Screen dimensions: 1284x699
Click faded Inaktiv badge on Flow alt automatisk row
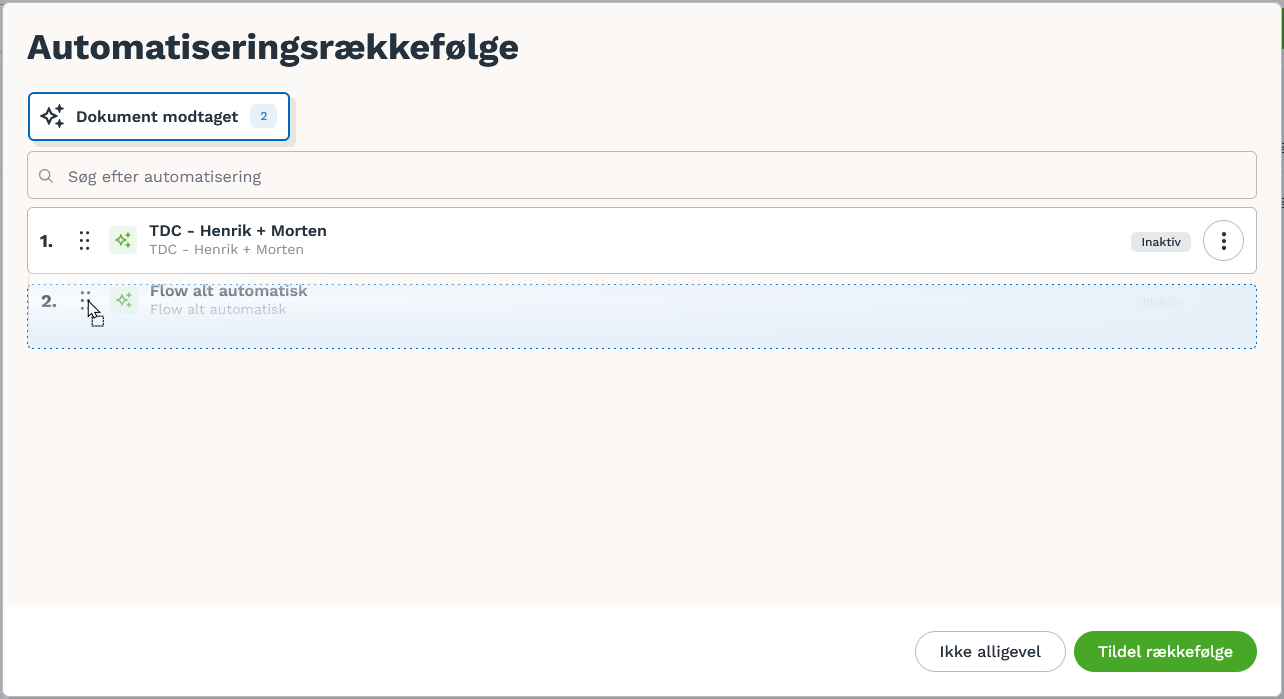click(x=1161, y=301)
